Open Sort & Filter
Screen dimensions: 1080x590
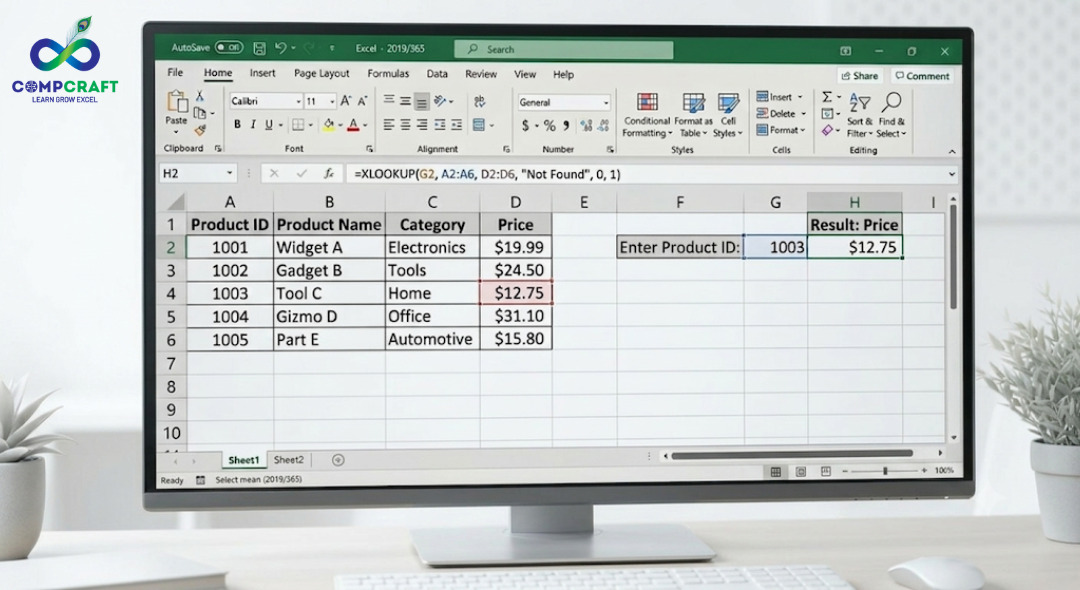coord(859,115)
